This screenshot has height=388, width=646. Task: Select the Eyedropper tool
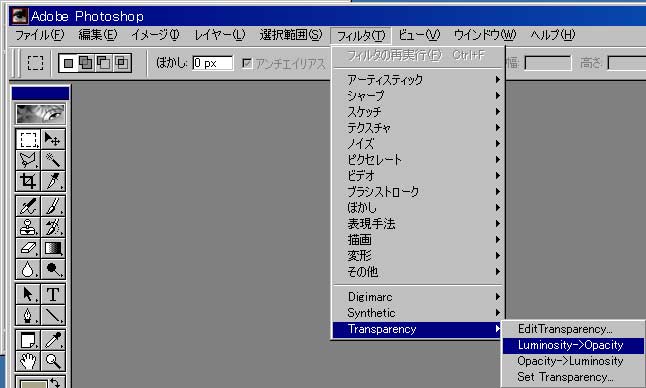point(53,340)
